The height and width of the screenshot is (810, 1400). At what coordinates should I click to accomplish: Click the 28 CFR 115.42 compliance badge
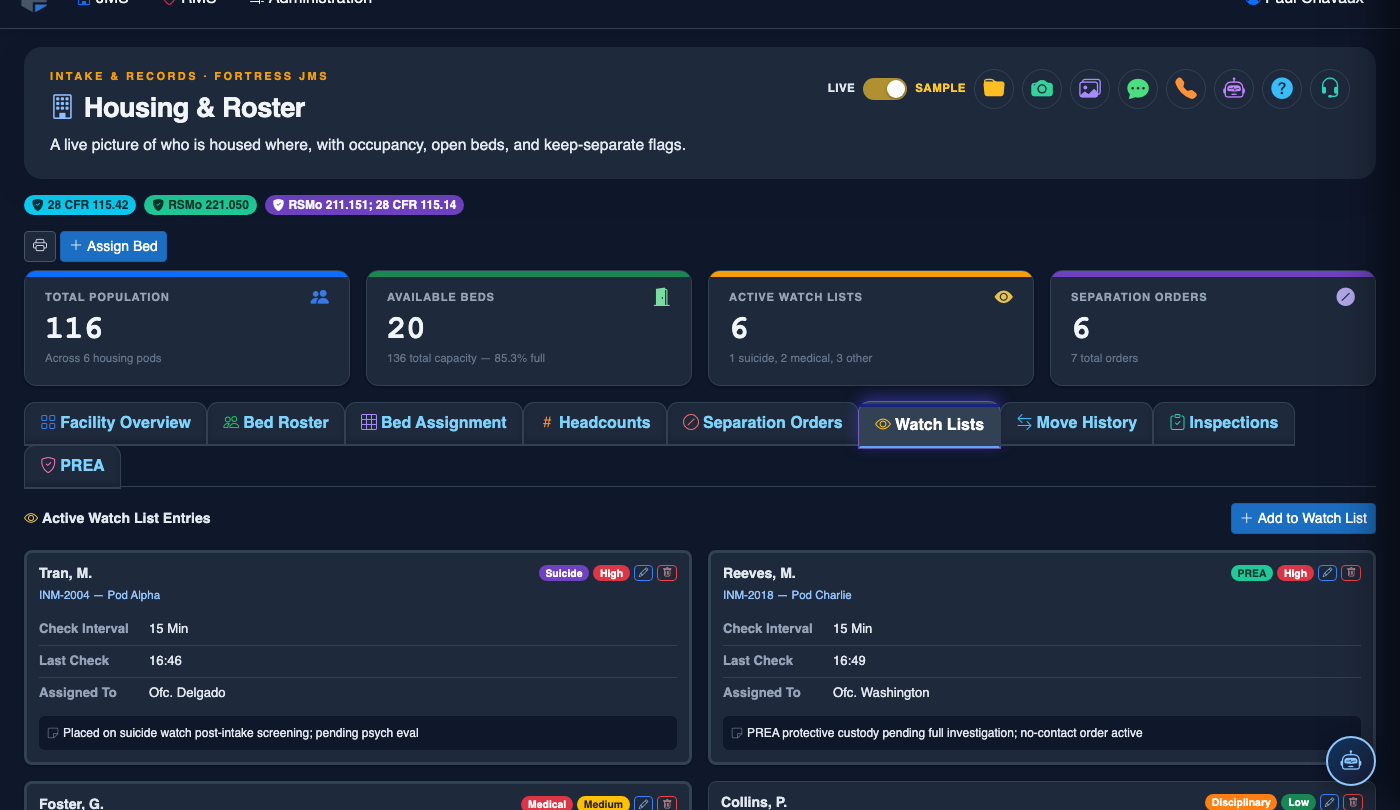80,205
